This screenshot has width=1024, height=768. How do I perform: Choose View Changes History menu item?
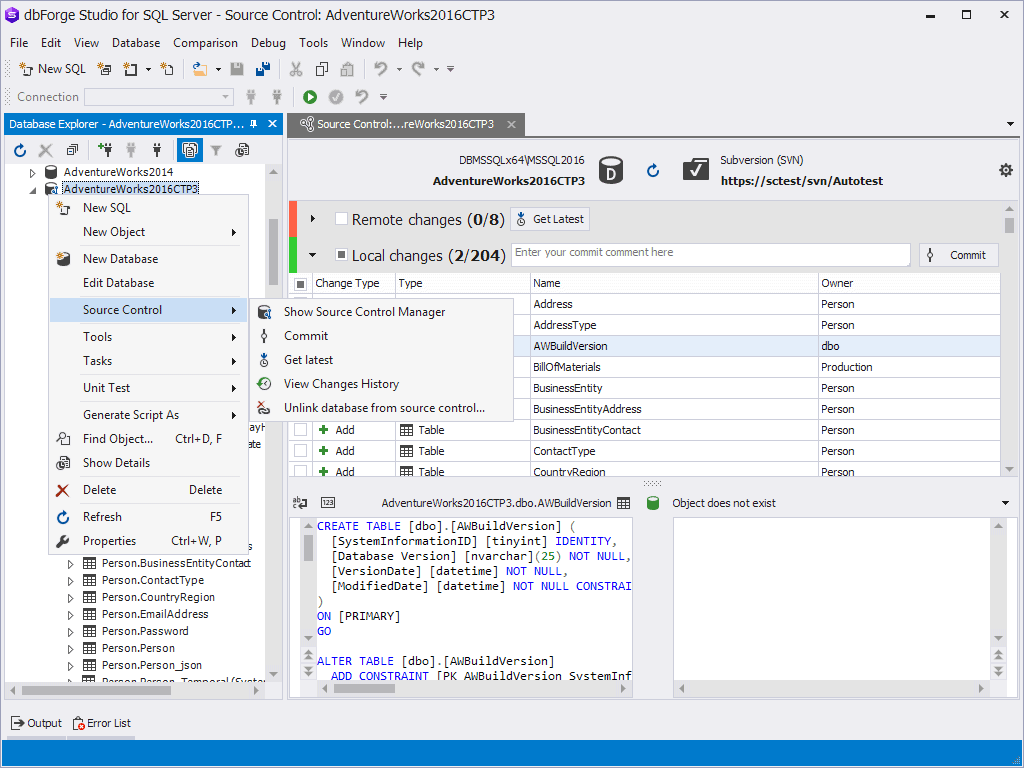coord(341,384)
